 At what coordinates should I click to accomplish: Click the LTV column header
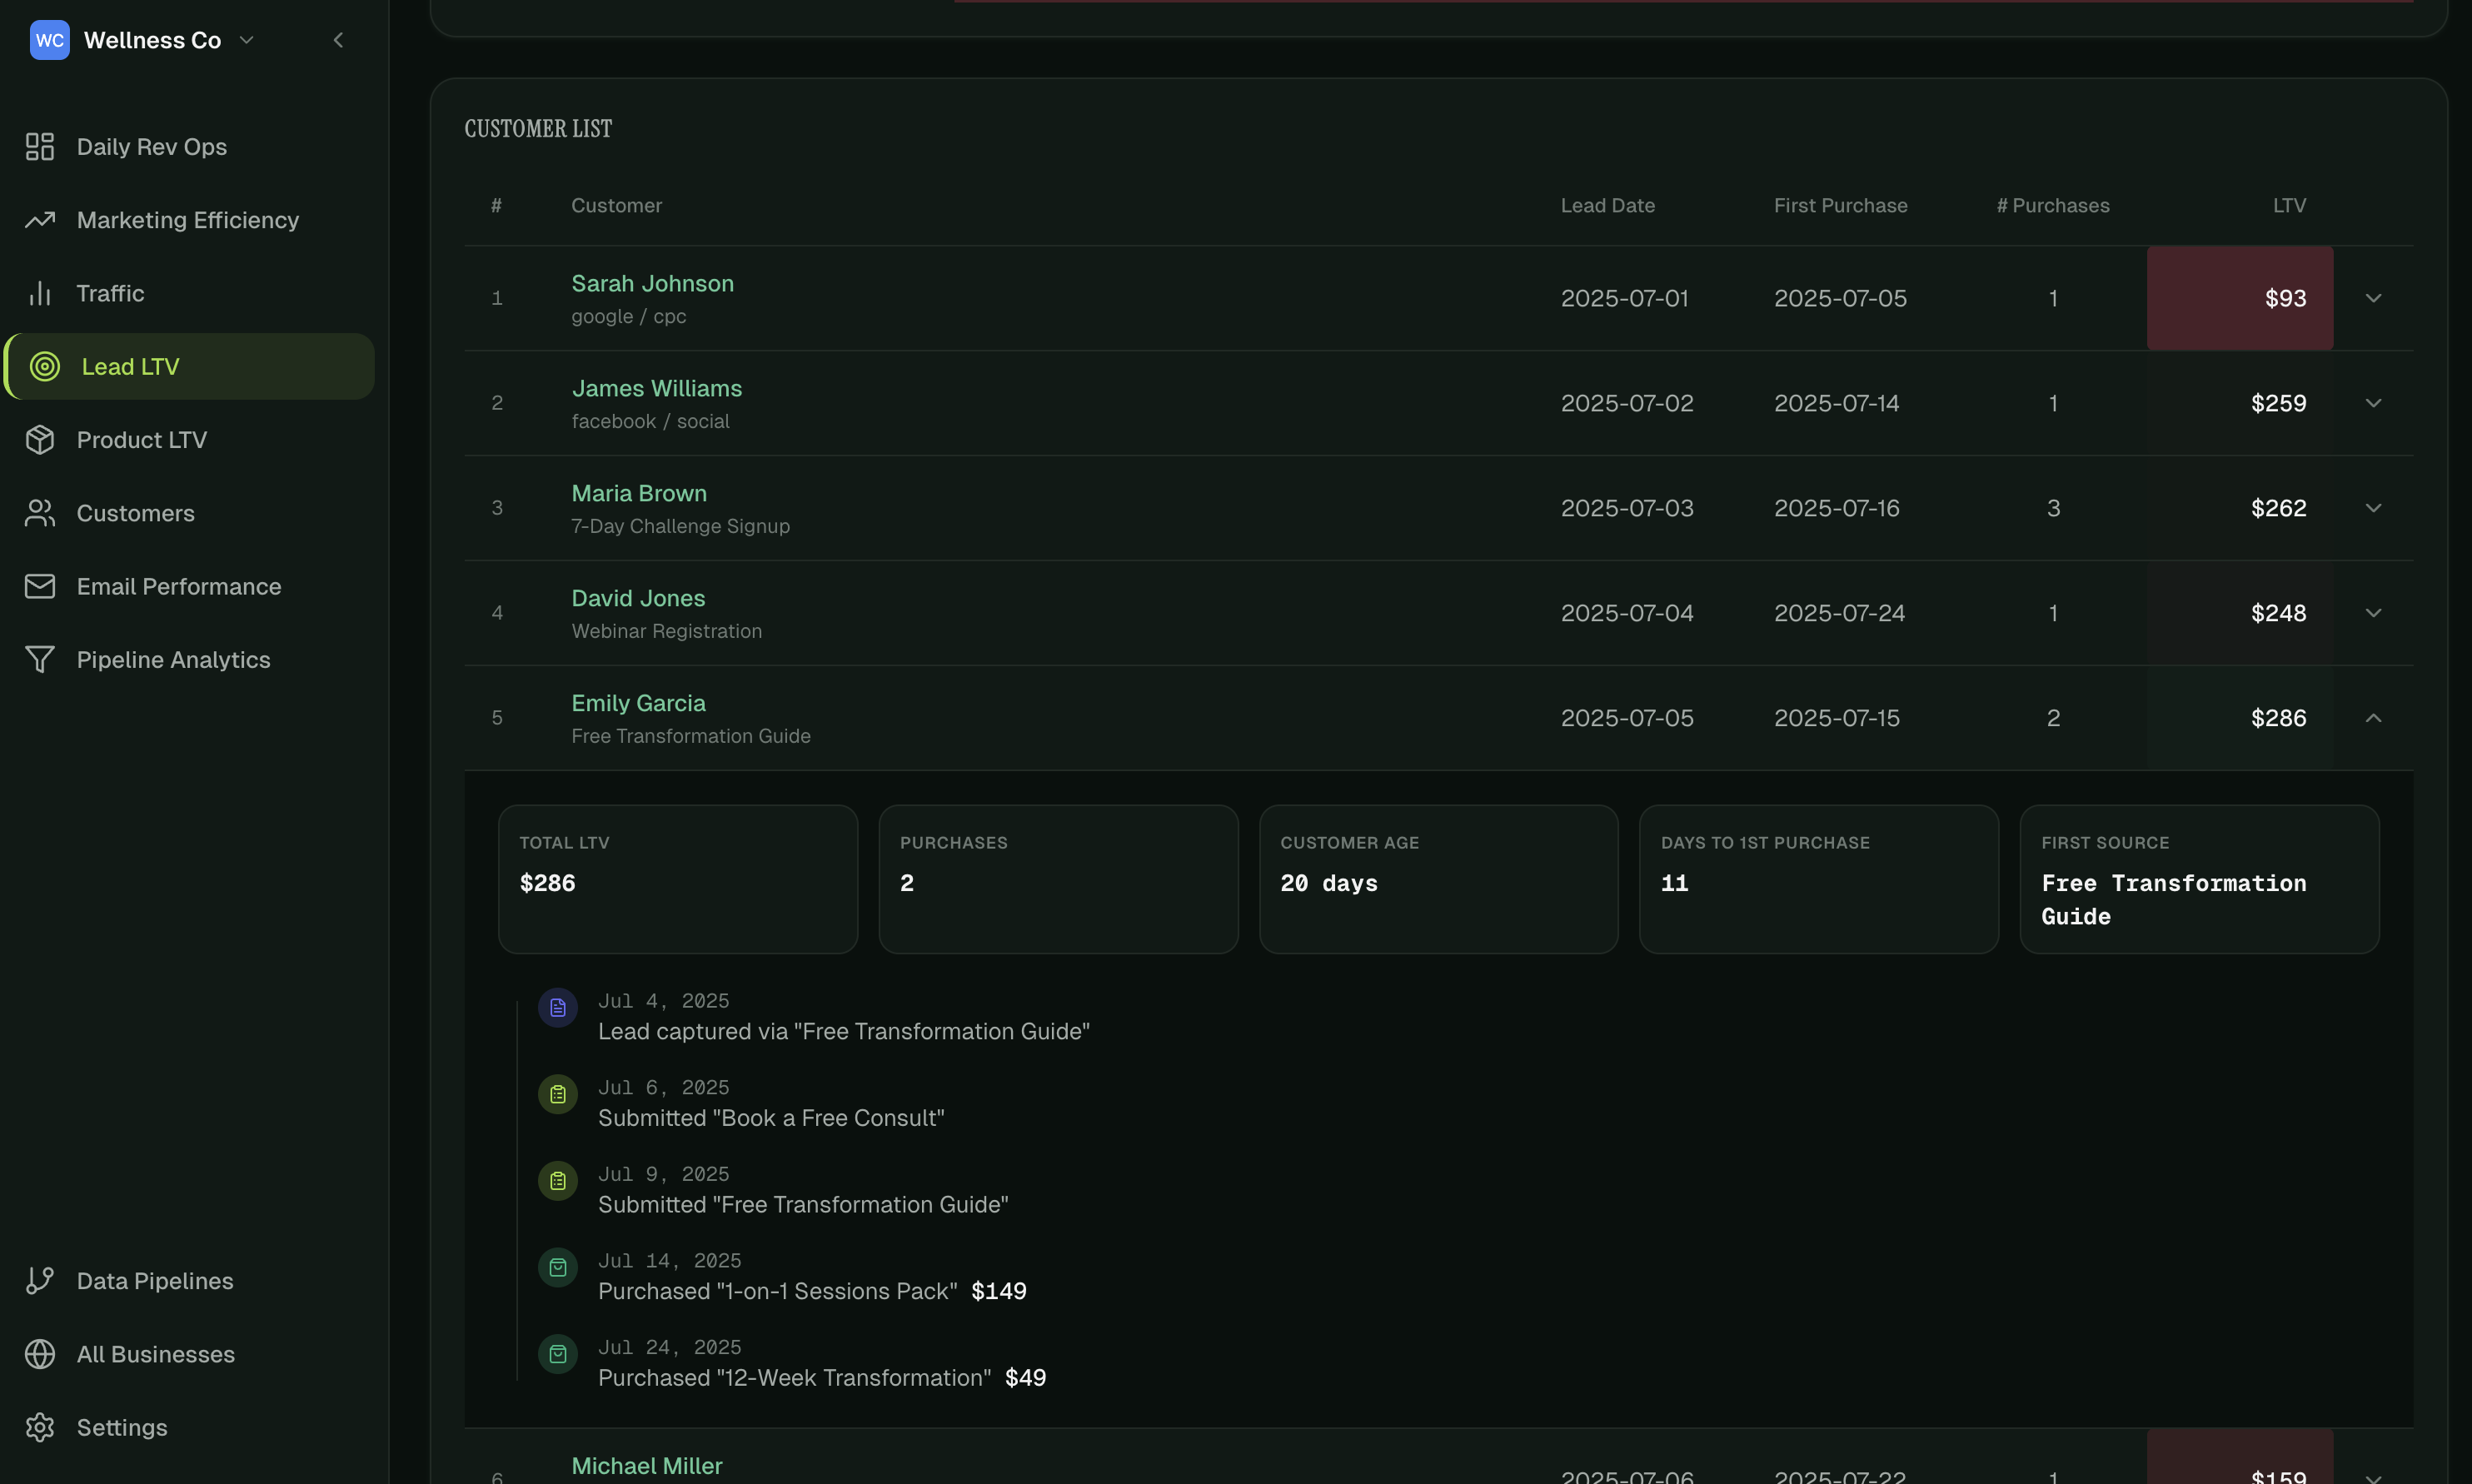tap(2289, 206)
